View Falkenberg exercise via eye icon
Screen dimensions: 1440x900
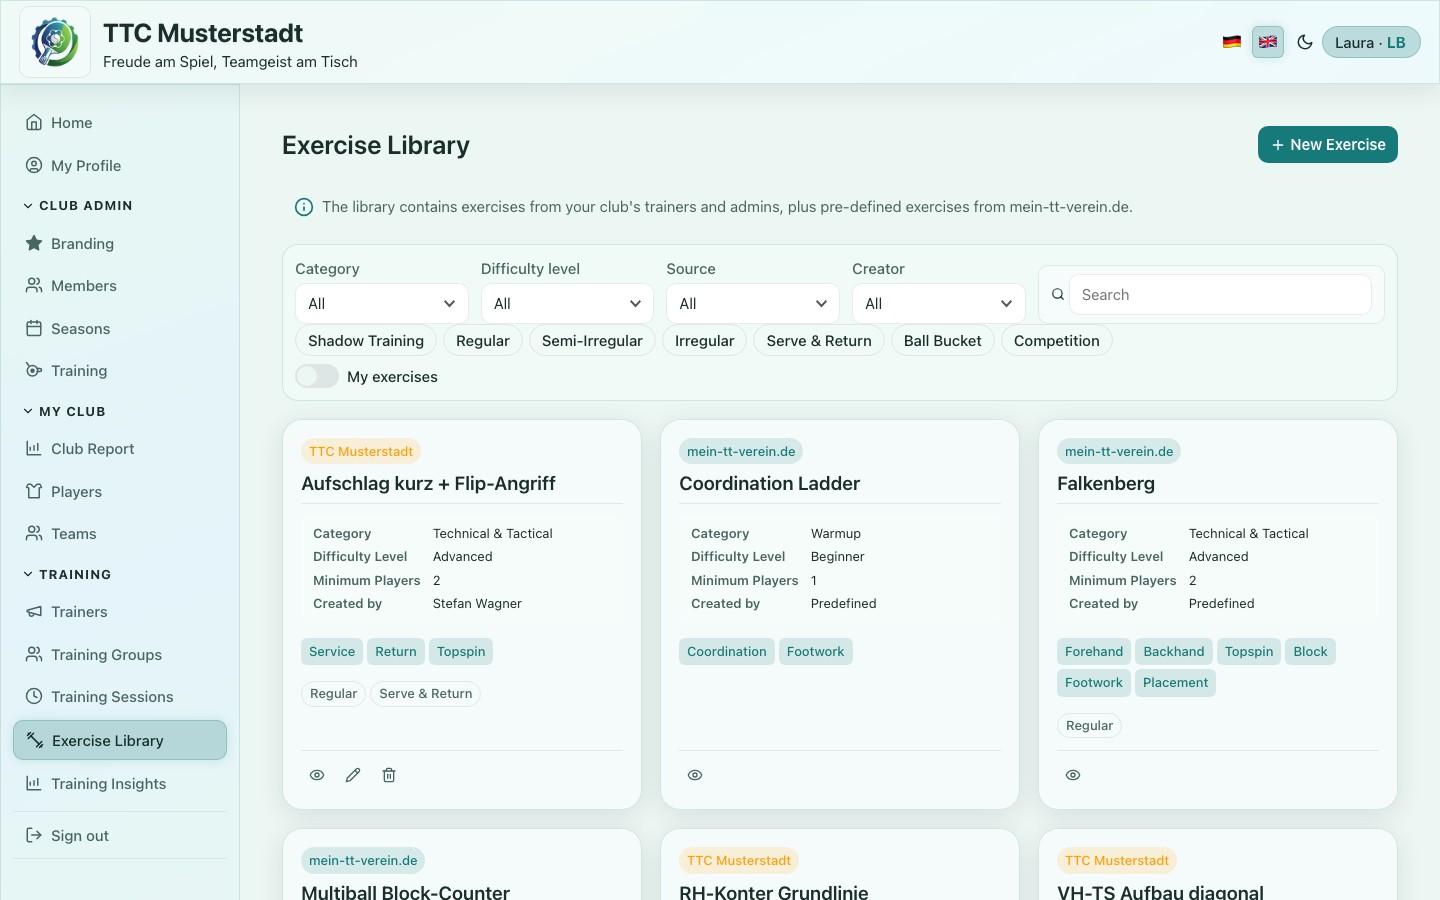1073,775
